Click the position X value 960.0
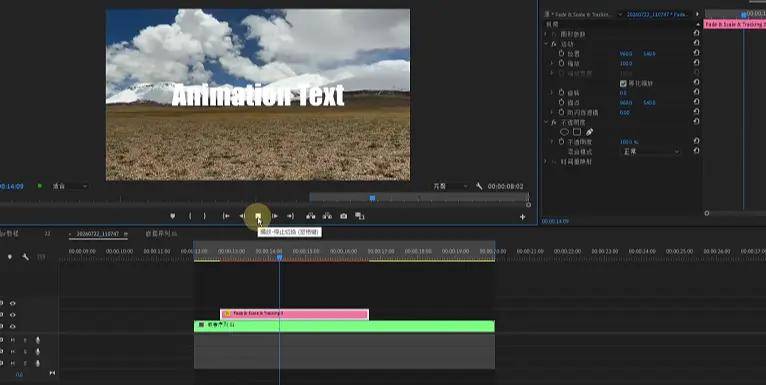 626,54
